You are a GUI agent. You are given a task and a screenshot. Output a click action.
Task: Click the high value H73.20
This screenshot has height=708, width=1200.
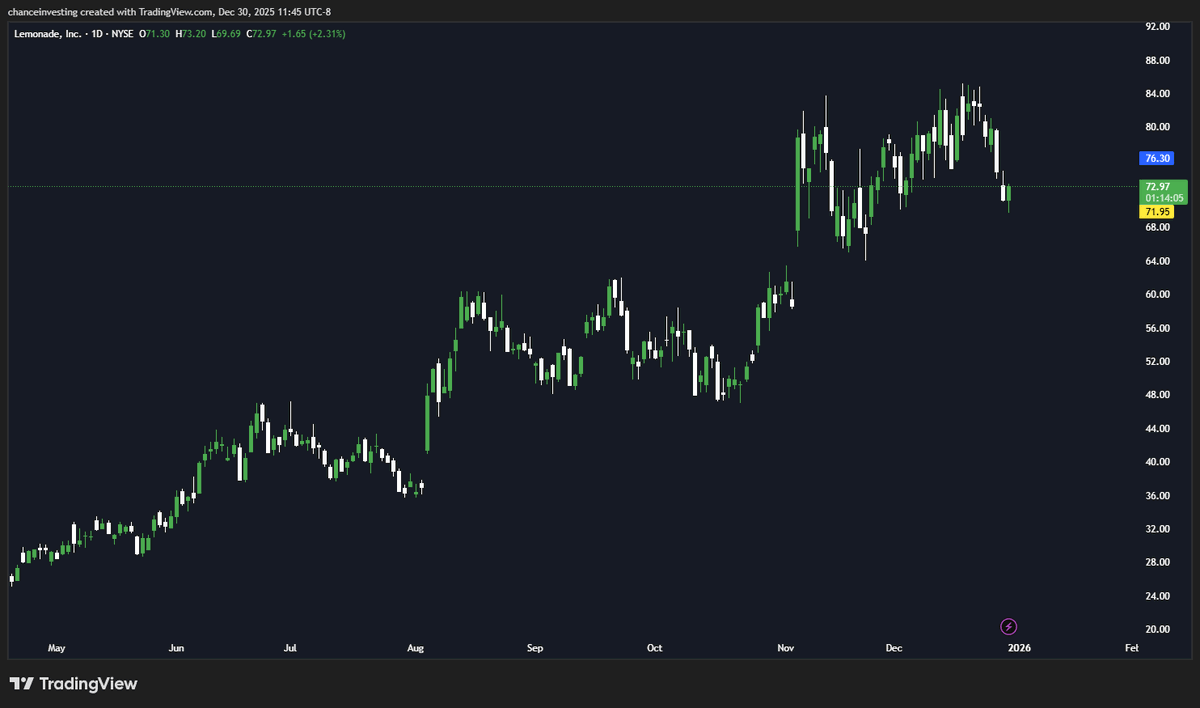[191, 33]
